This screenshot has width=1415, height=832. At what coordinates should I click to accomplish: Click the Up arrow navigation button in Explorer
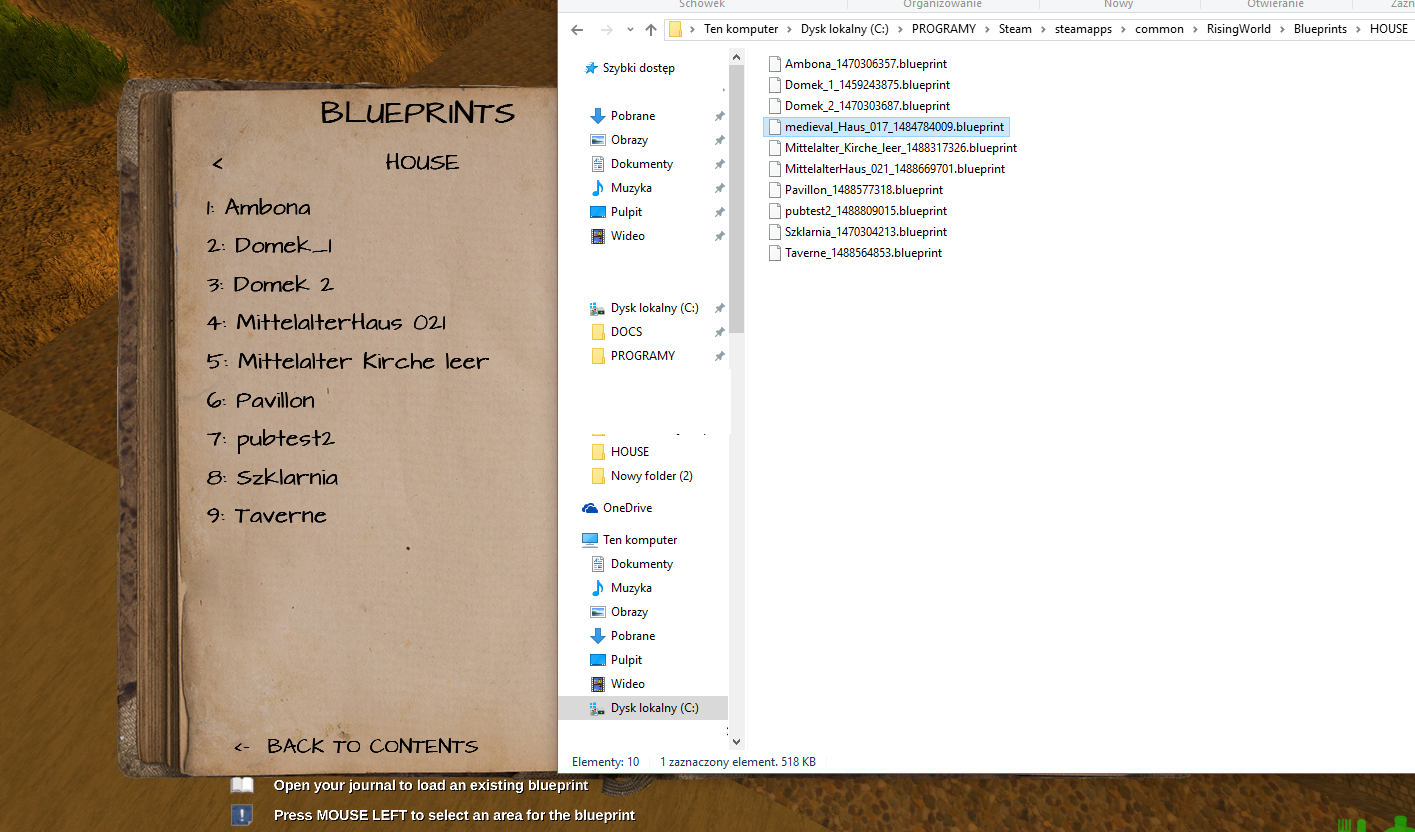[651, 30]
